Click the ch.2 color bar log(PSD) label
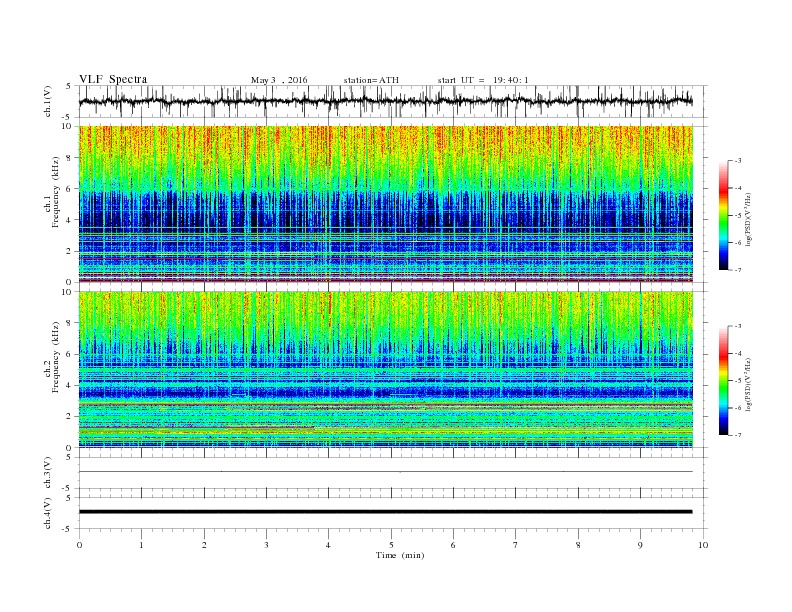Screen dimensions: 792x612 pyautogui.click(x=749, y=384)
